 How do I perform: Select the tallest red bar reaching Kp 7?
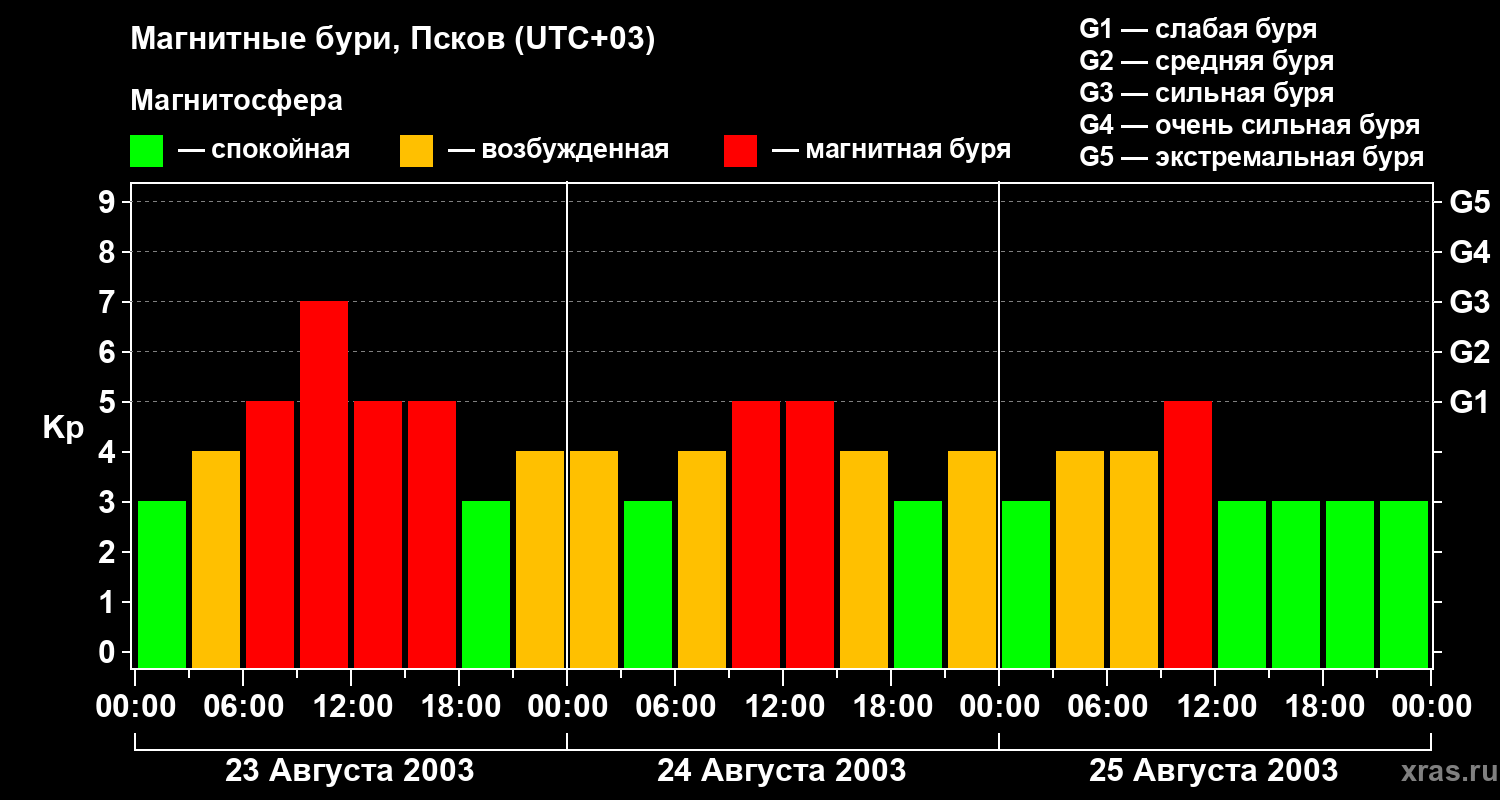(324, 484)
